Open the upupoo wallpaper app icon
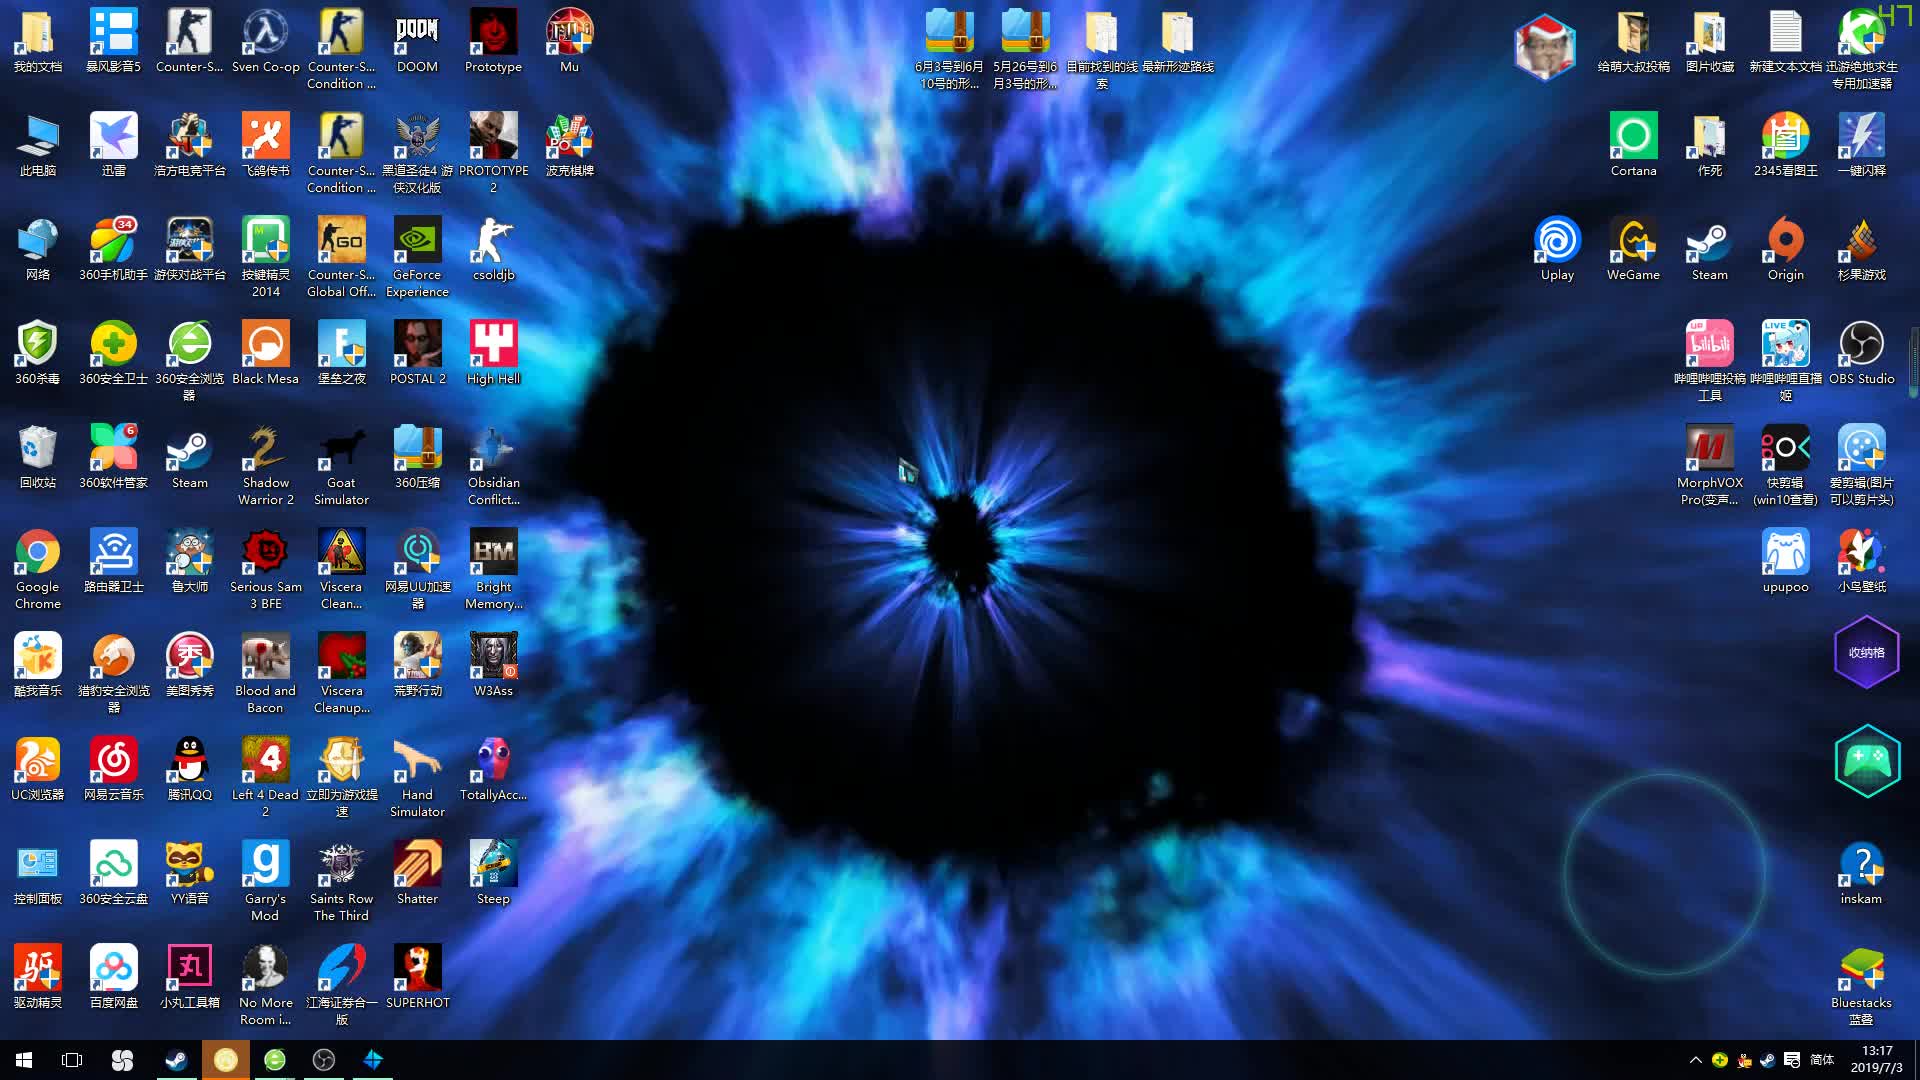1920x1080 pixels. (x=1785, y=561)
